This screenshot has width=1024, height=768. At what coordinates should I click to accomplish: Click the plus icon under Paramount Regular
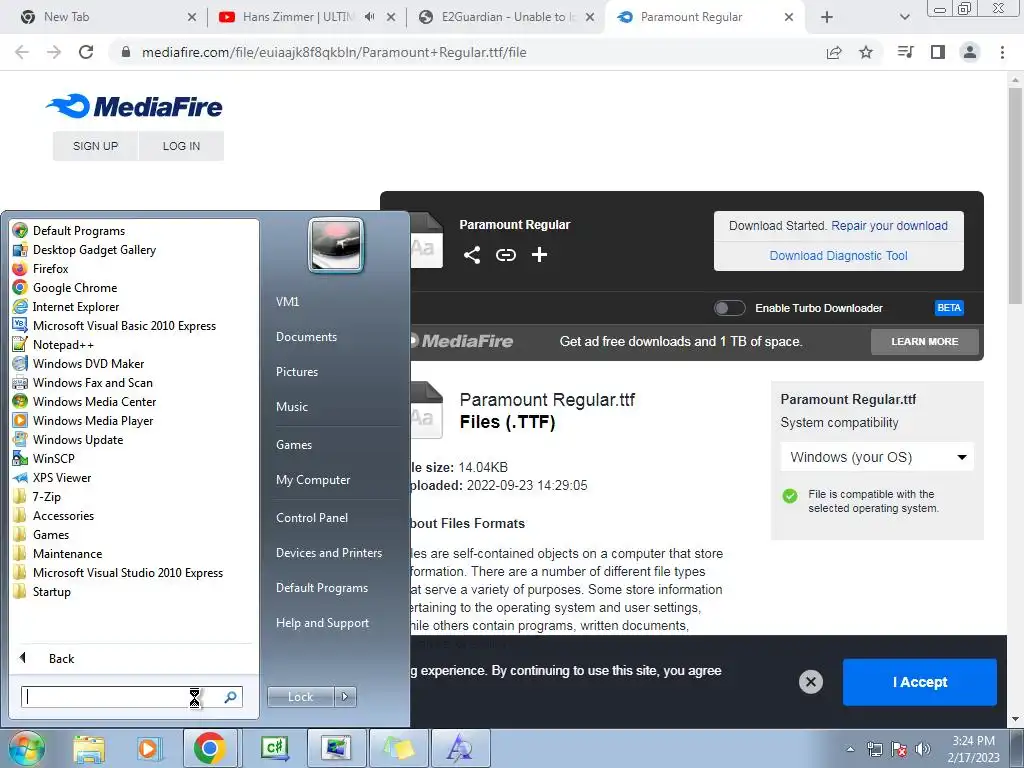[x=539, y=255]
